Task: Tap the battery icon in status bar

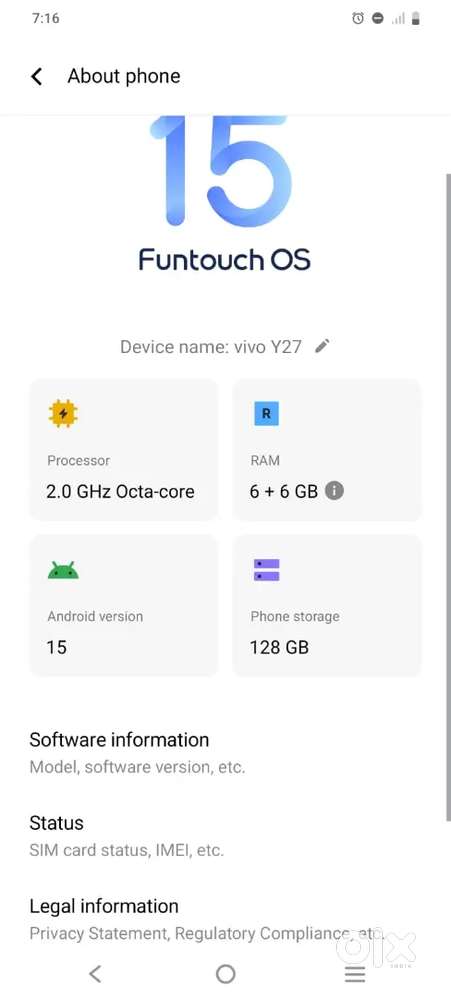Action: (x=415, y=18)
